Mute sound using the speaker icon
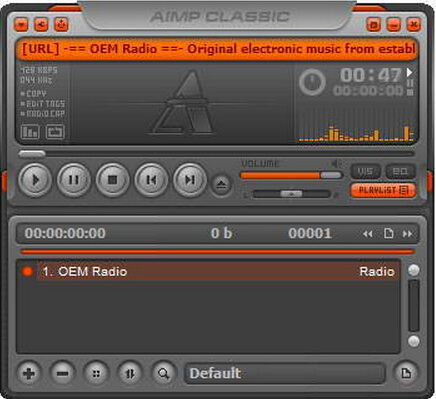Screen dimensions: 436x399 336,163
